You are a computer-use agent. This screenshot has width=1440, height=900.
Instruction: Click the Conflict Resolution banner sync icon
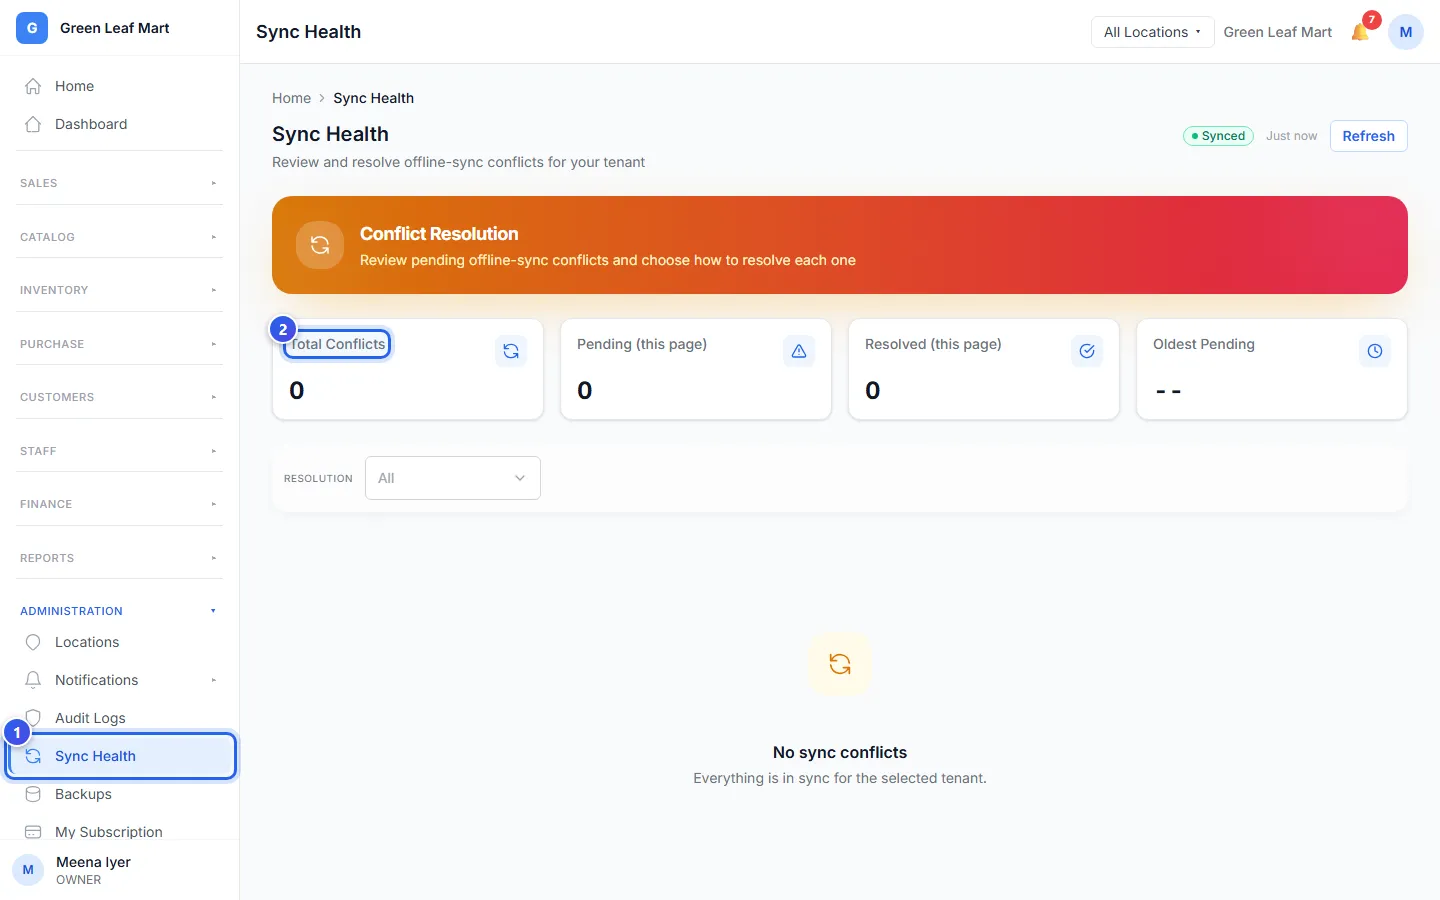click(320, 245)
